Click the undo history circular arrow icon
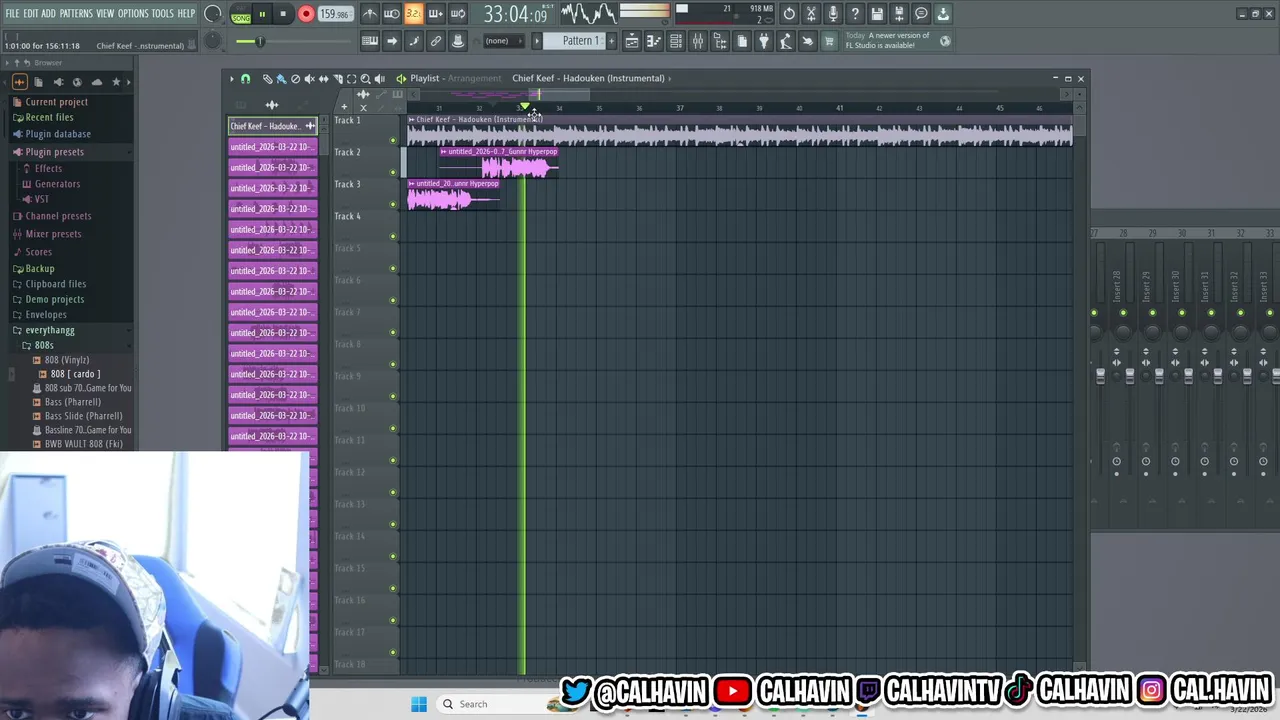Viewport: 1280px width, 720px height. (x=789, y=14)
